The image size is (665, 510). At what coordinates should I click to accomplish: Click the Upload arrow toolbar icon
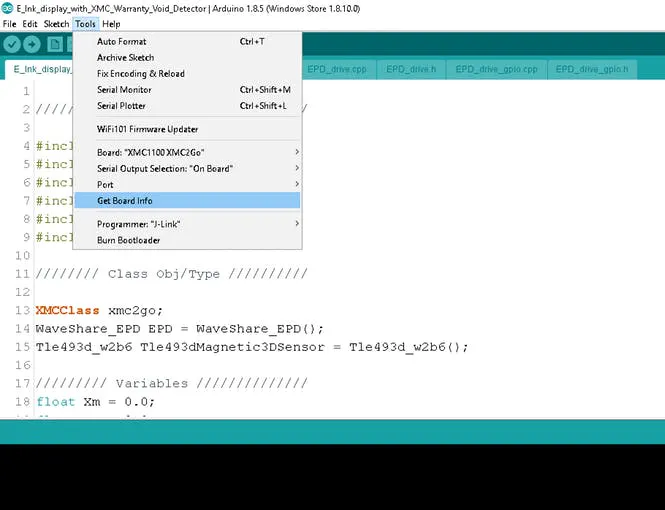pyautogui.click(x=32, y=44)
